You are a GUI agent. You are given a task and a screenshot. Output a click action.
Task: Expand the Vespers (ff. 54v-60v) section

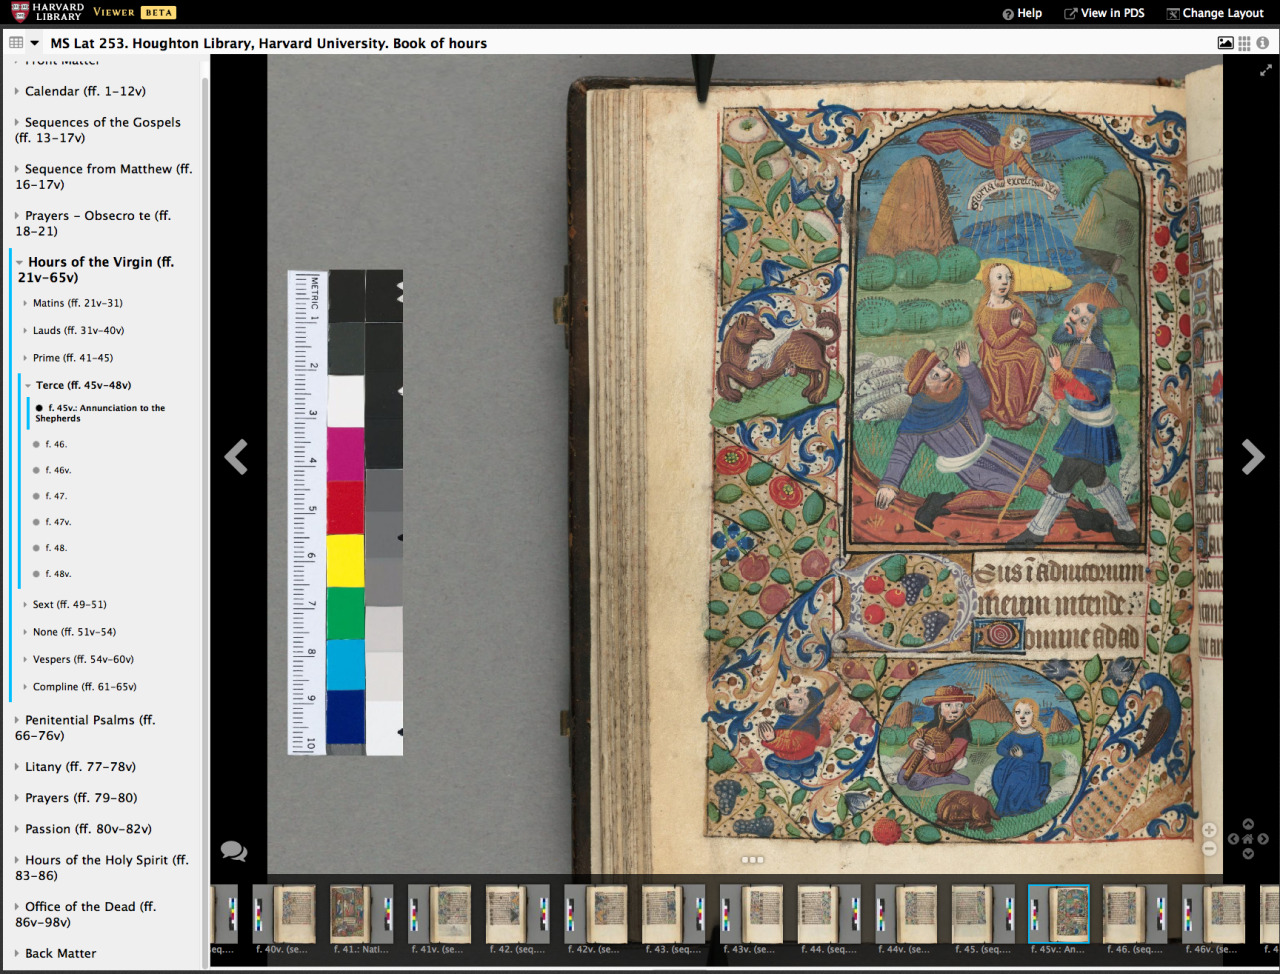(x=83, y=659)
